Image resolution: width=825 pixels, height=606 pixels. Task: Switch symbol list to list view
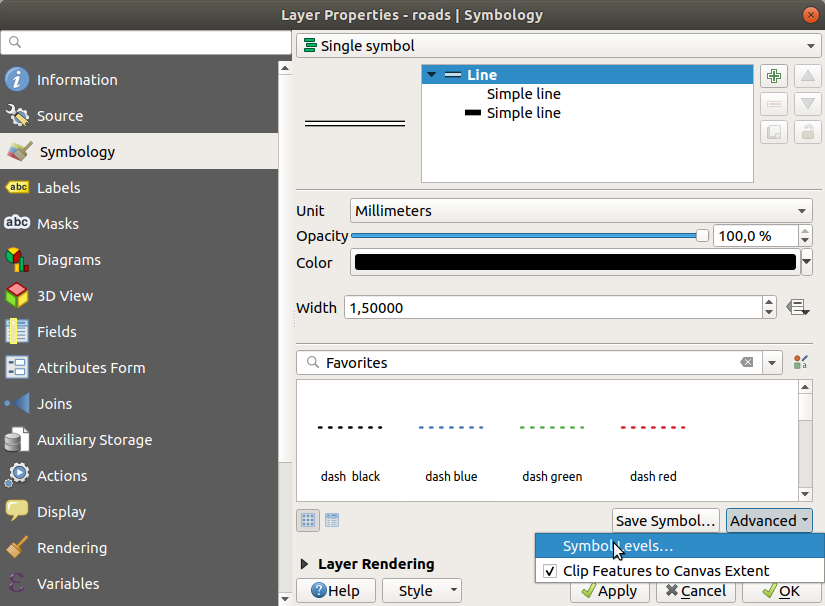pyautogui.click(x=332, y=520)
